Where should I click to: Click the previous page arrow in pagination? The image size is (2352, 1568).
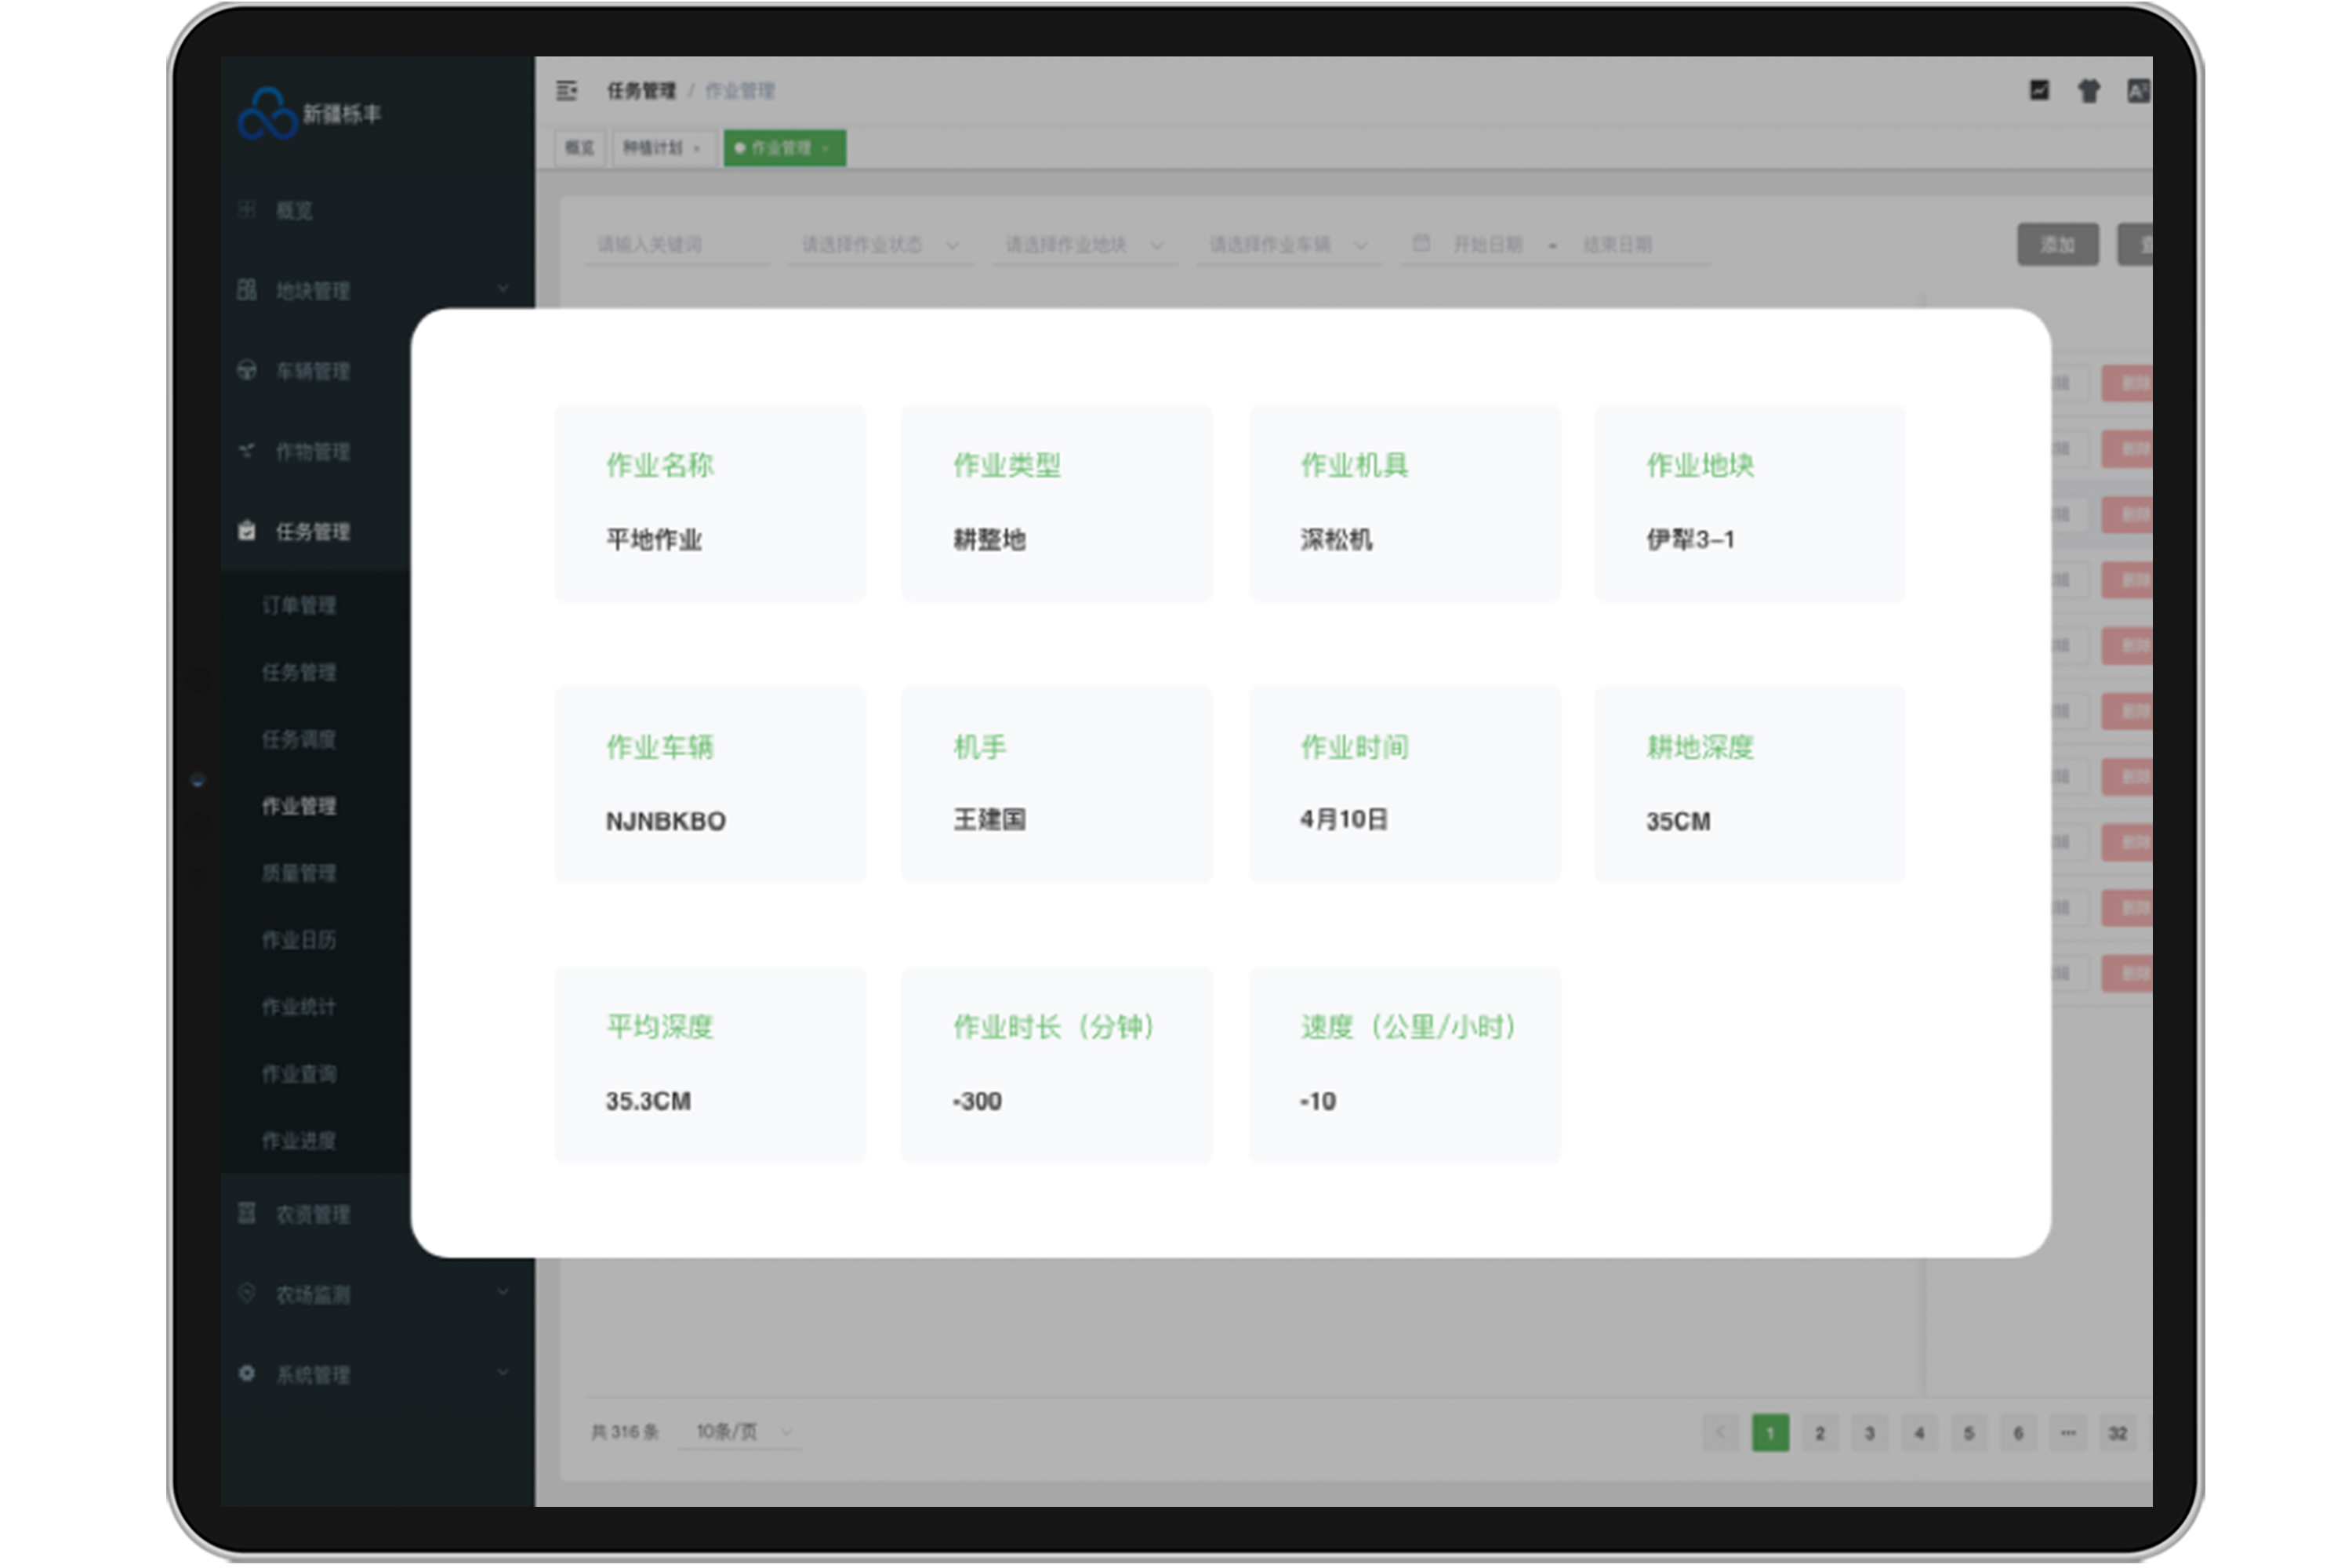coord(1721,1433)
